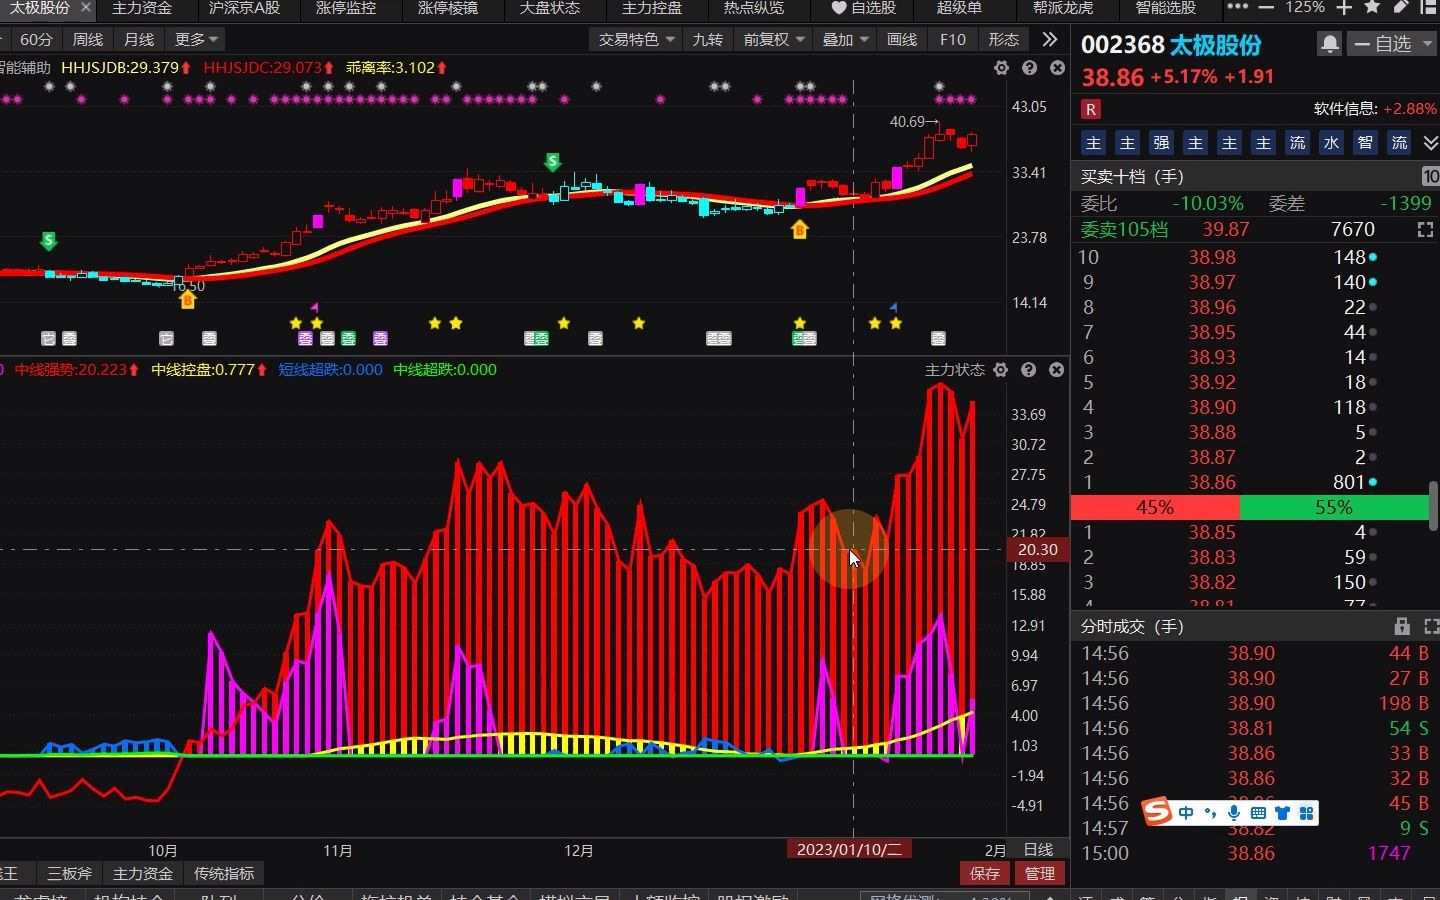
Task: Open the three-dots more menu in top bar
Action: (x=1237, y=7)
